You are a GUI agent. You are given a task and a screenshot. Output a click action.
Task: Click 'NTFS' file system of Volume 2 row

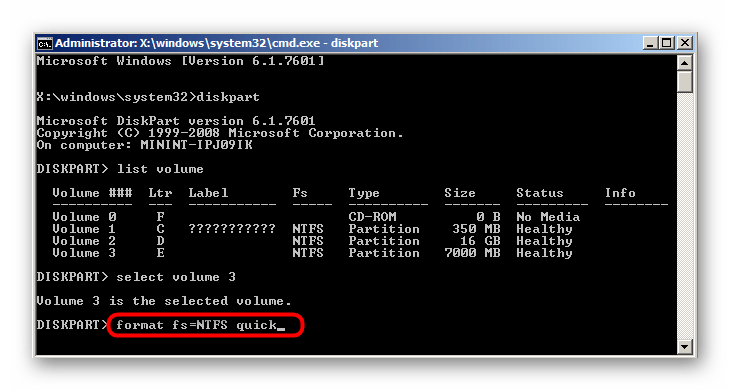[308, 241]
